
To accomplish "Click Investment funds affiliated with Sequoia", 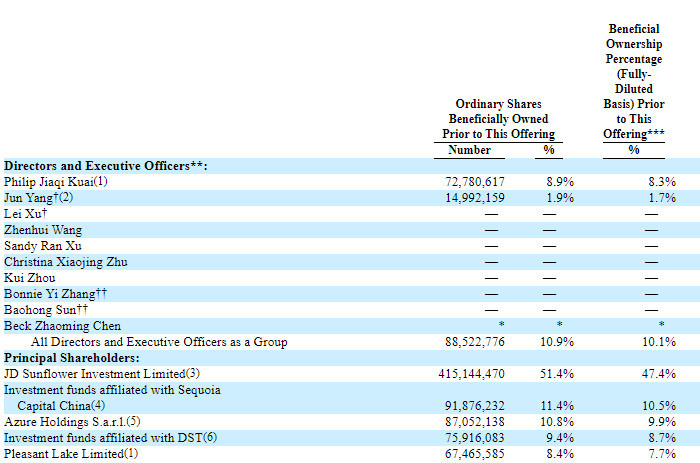I will (x=112, y=390).
